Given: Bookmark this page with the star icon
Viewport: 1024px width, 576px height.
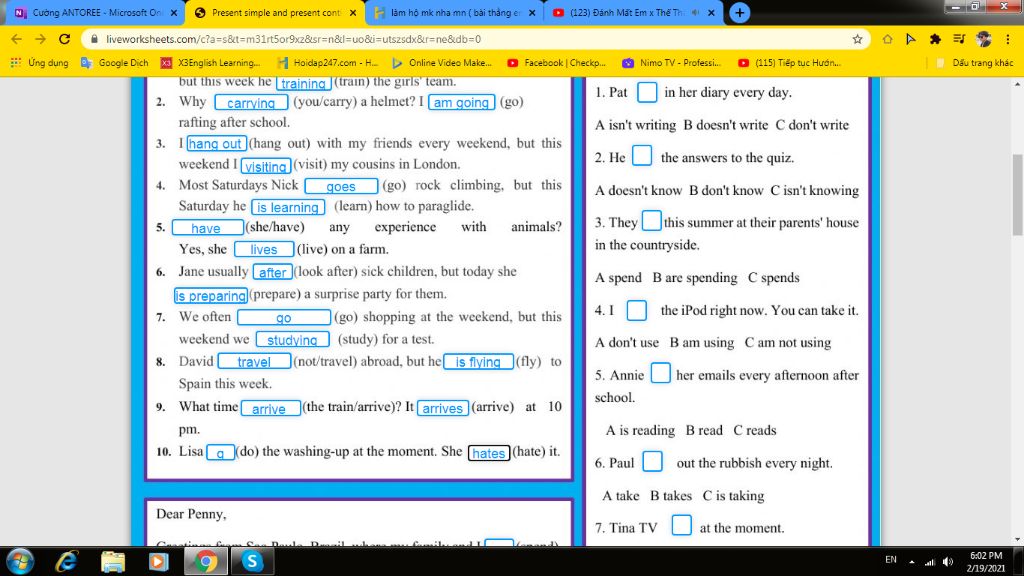Looking at the screenshot, I should click(857, 39).
